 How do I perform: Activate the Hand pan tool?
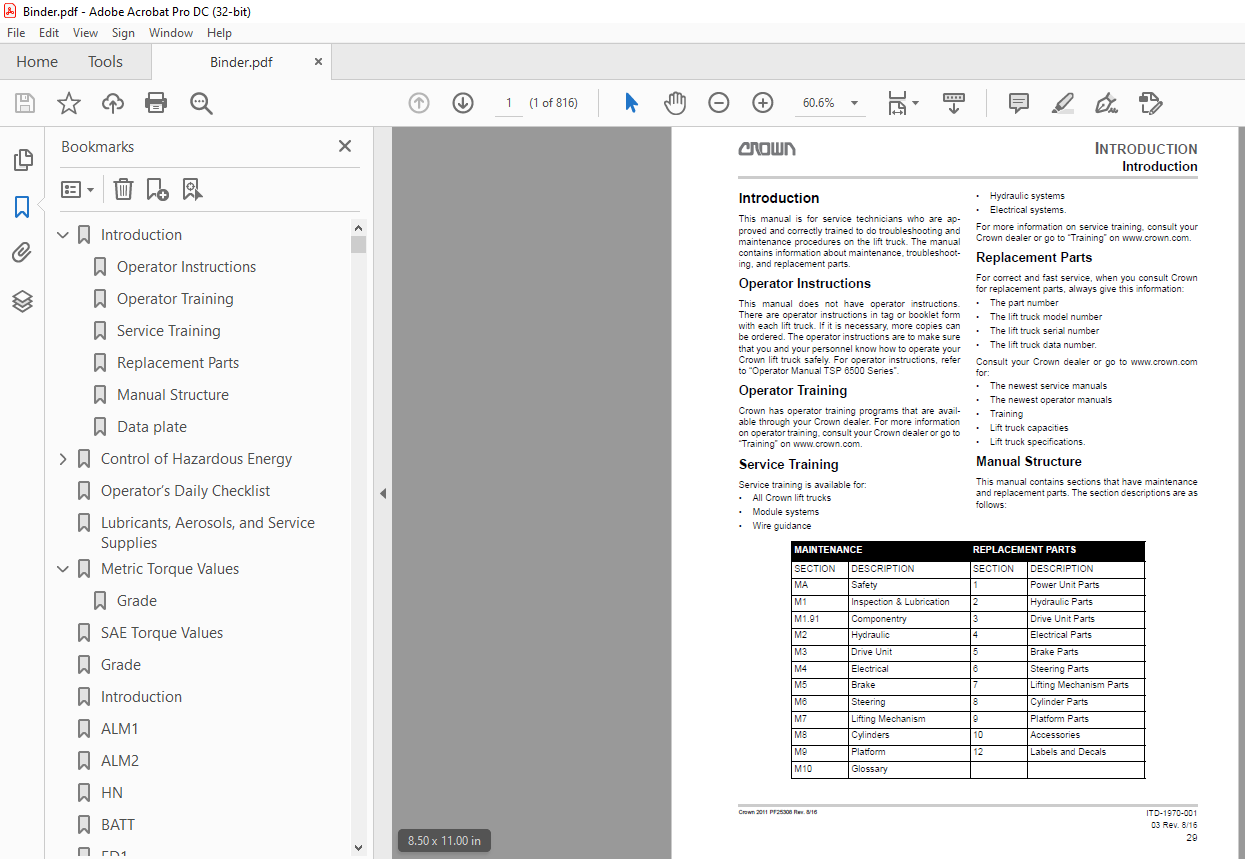(x=675, y=103)
